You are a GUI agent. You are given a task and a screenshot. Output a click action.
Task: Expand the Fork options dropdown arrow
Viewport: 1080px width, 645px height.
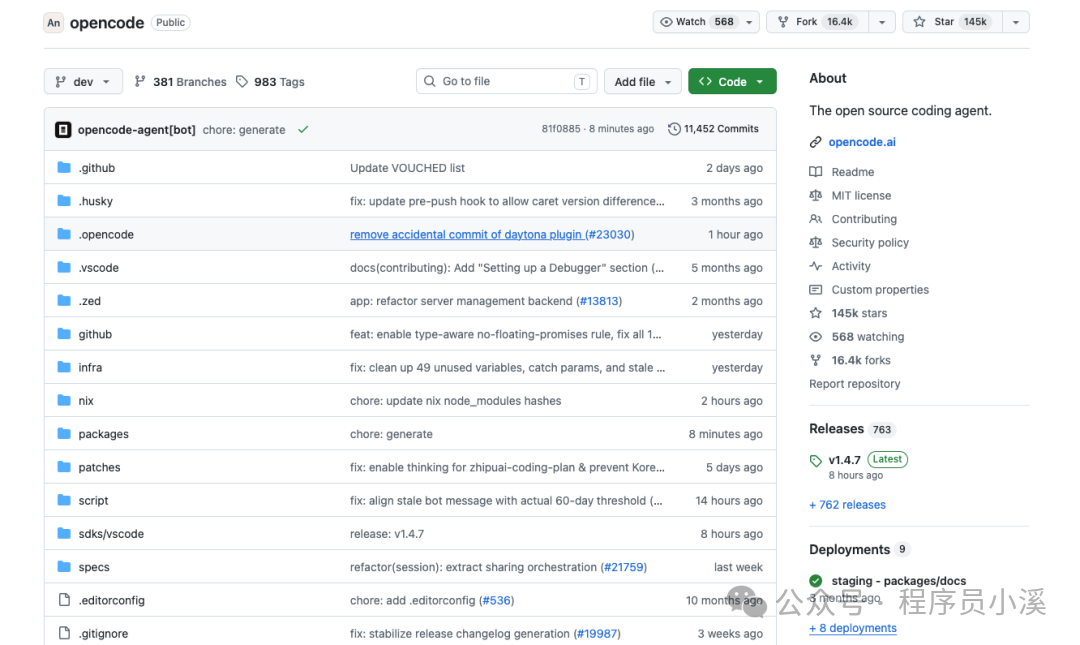[x=882, y=22]
